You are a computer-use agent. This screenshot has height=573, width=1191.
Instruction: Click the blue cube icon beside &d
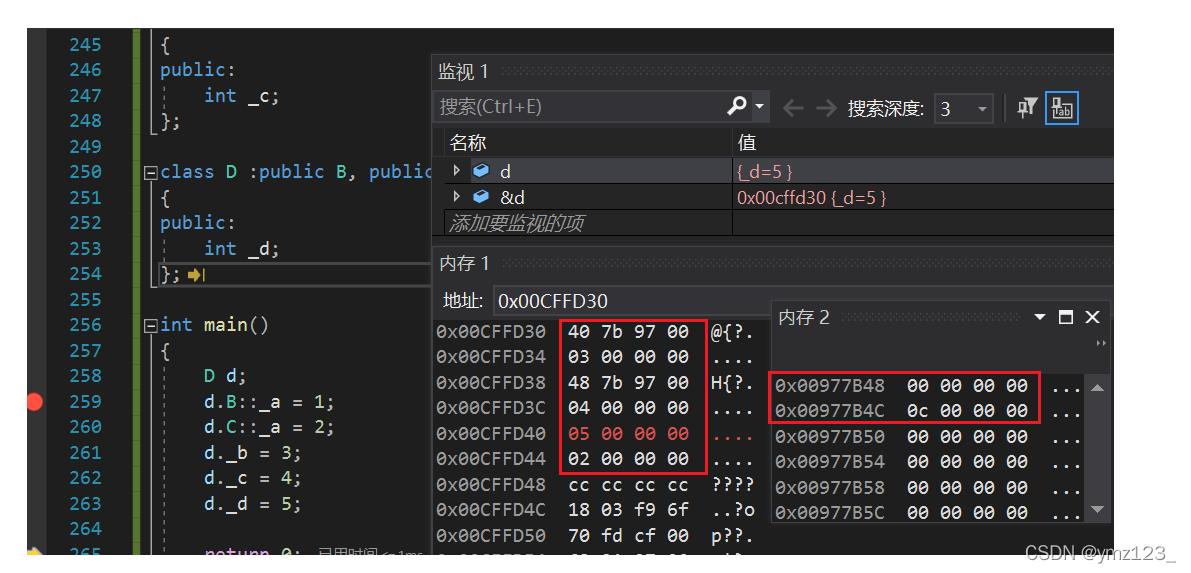(x=481, y=197)
